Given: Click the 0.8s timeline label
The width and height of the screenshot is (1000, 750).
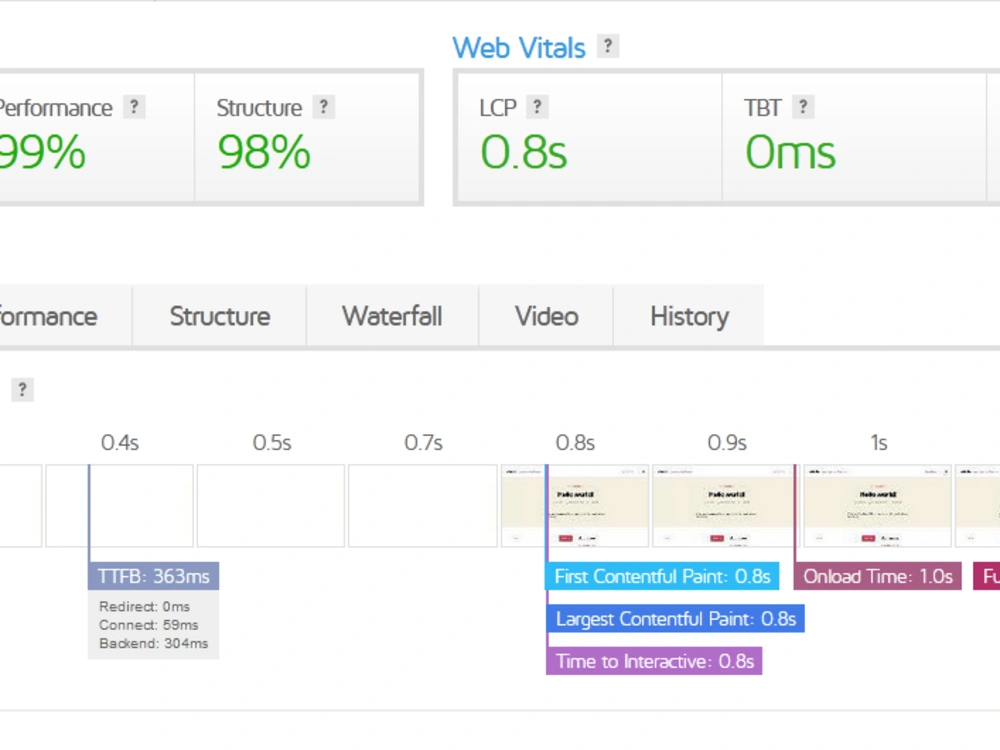Looking at the screenshot, I should tap(575, 443).
